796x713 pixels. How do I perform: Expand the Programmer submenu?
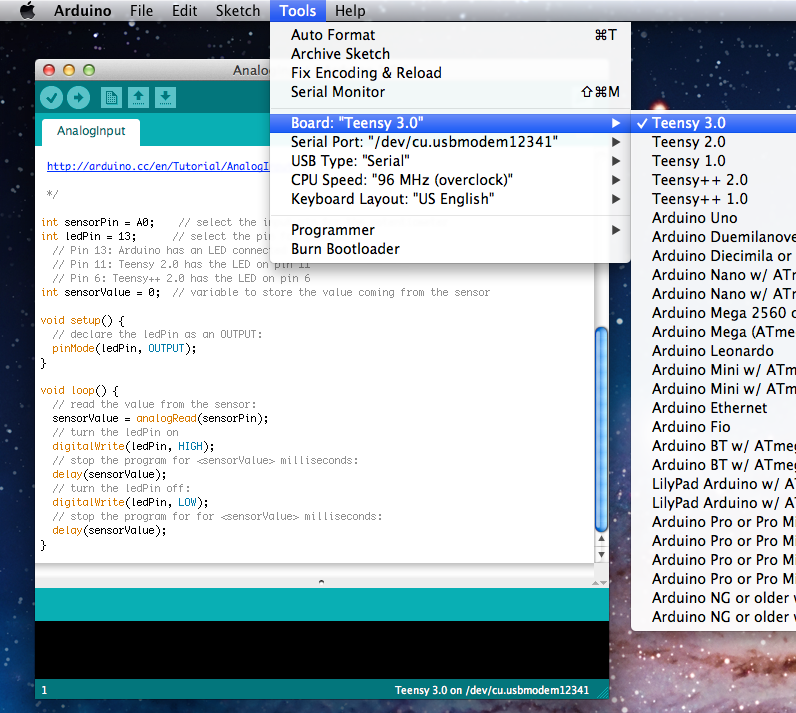point(450,230)
